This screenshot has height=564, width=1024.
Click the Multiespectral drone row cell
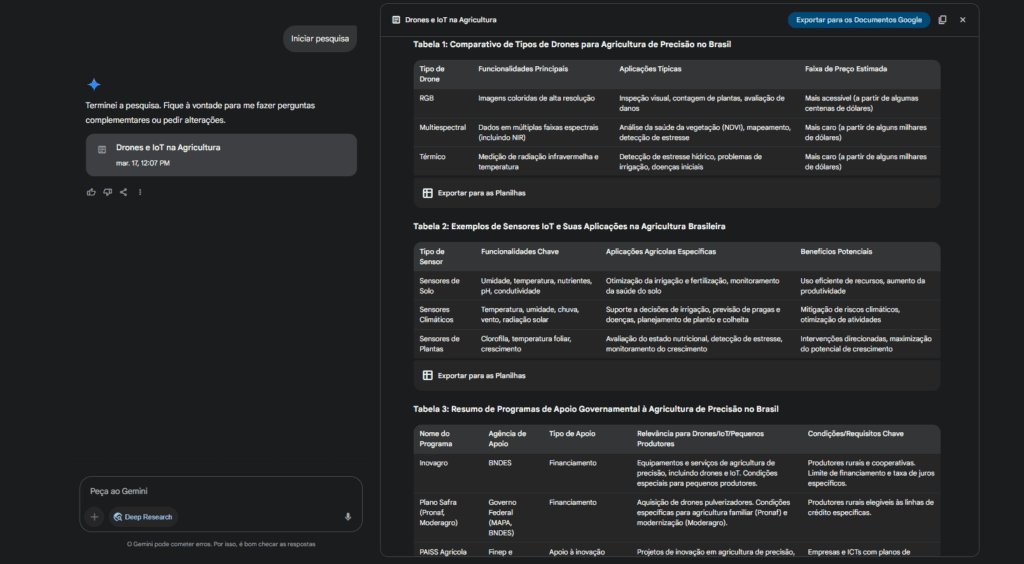[442, 127]
